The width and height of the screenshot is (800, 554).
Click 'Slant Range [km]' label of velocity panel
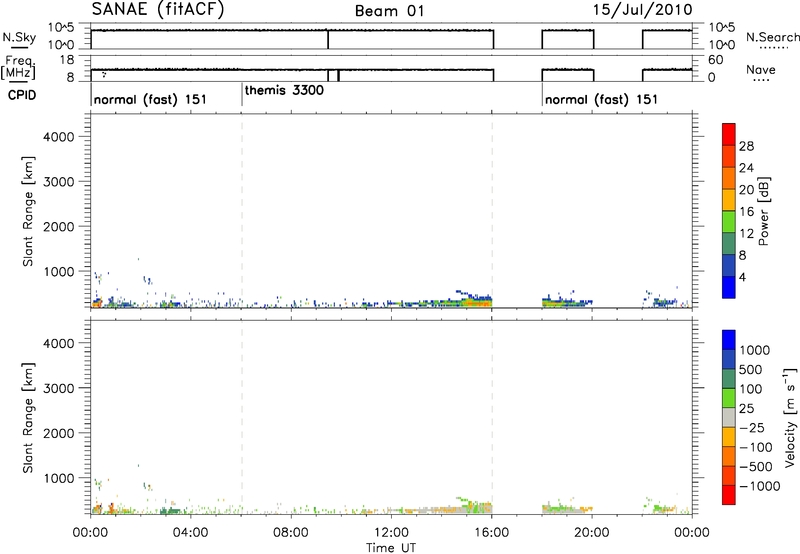[28, 418]
